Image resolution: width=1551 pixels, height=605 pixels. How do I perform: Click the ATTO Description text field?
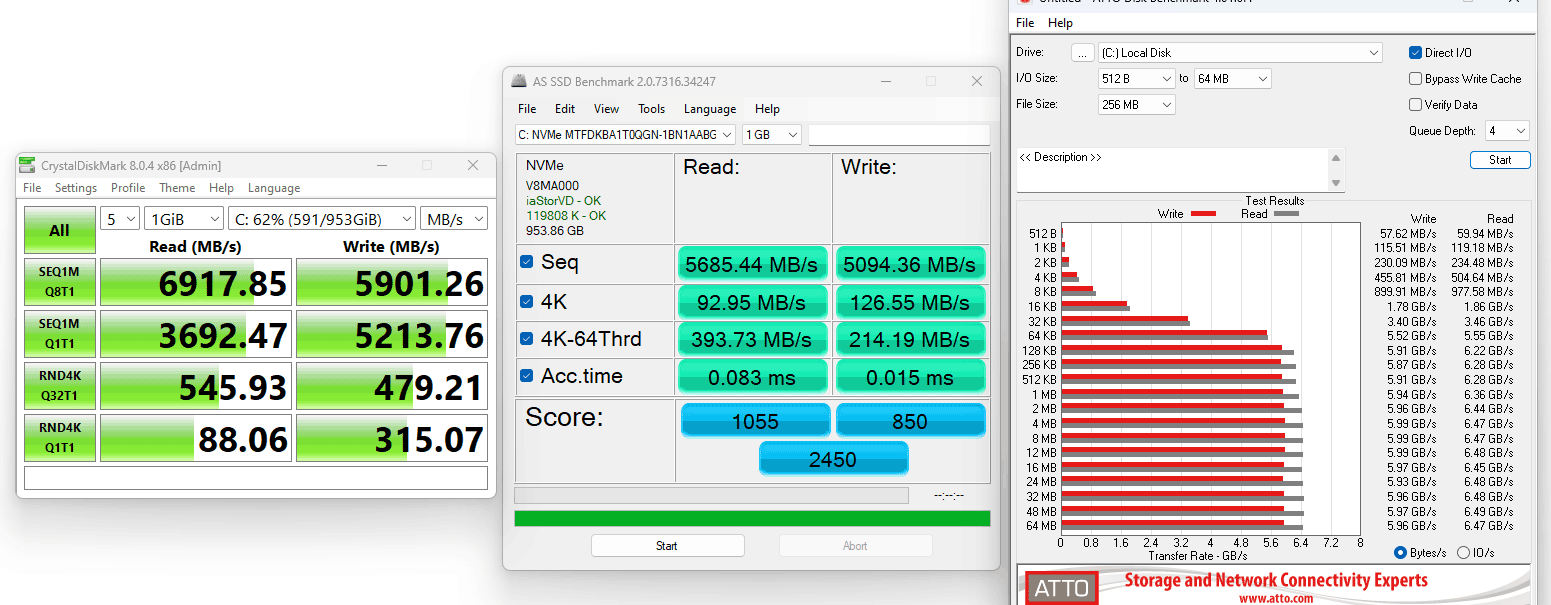pyautogui.click(x=1171, y=170)
